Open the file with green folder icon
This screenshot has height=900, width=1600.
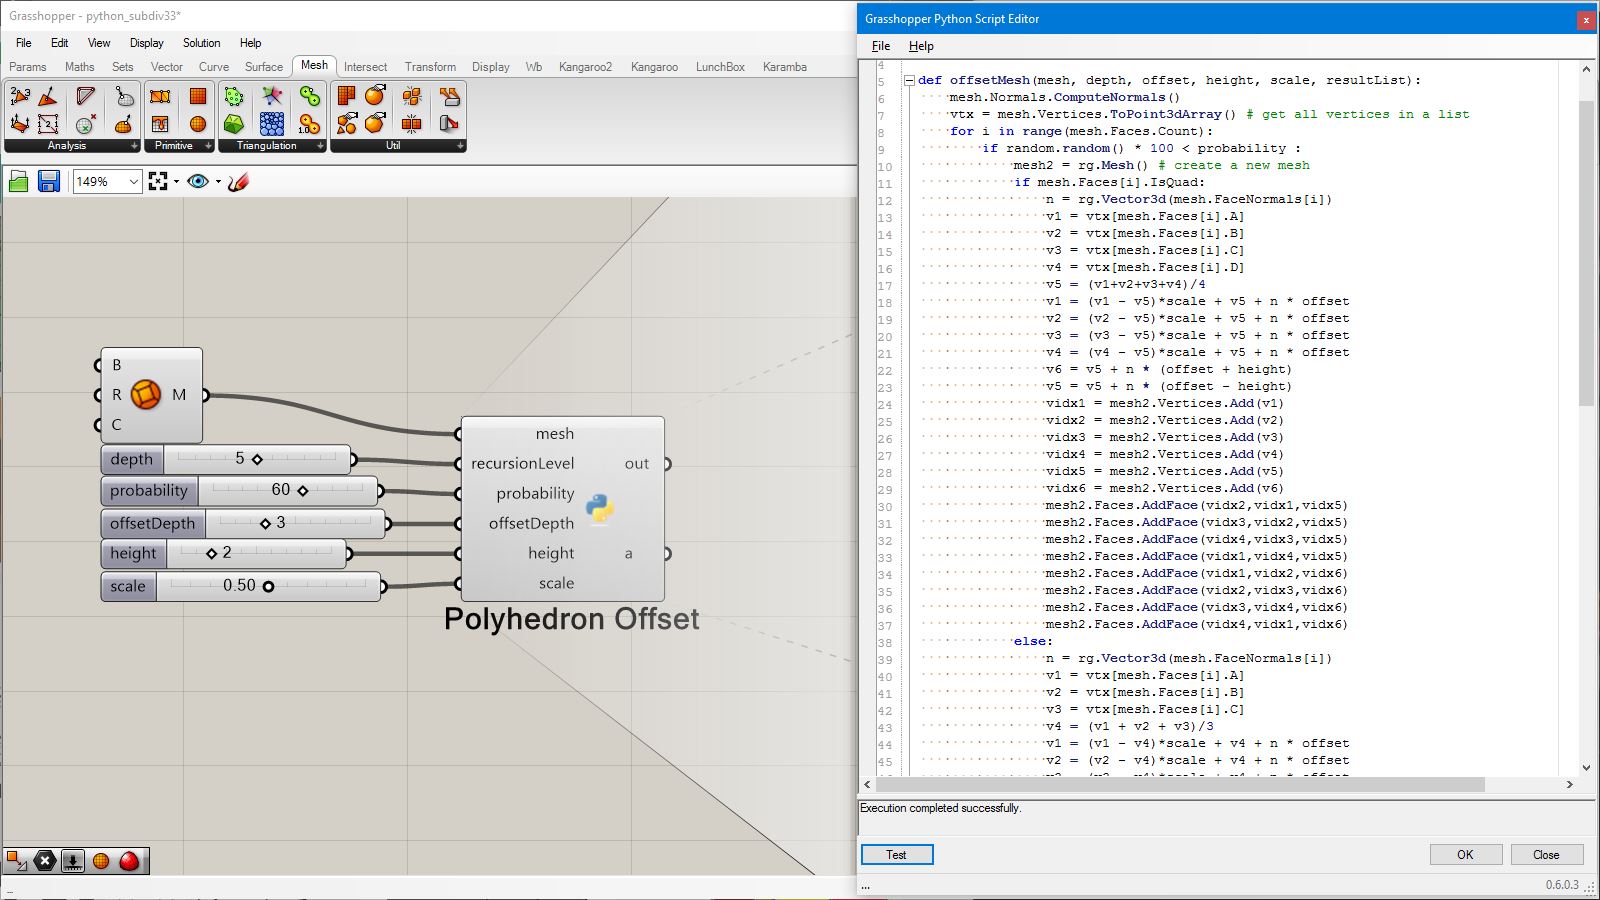tap(19, 181)
